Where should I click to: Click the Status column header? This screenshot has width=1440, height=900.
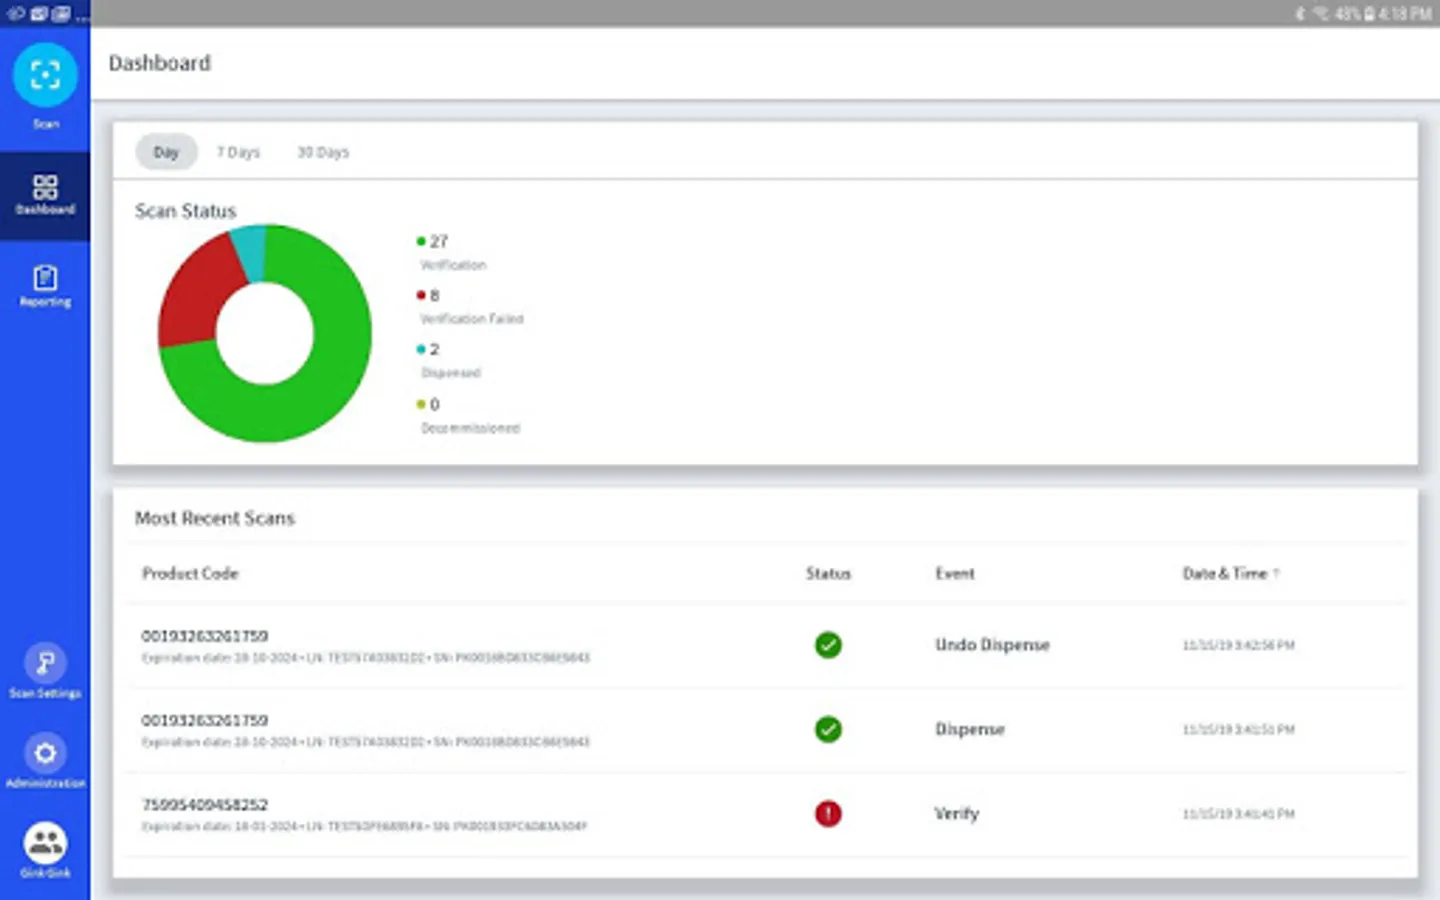[x=828, y=573]
